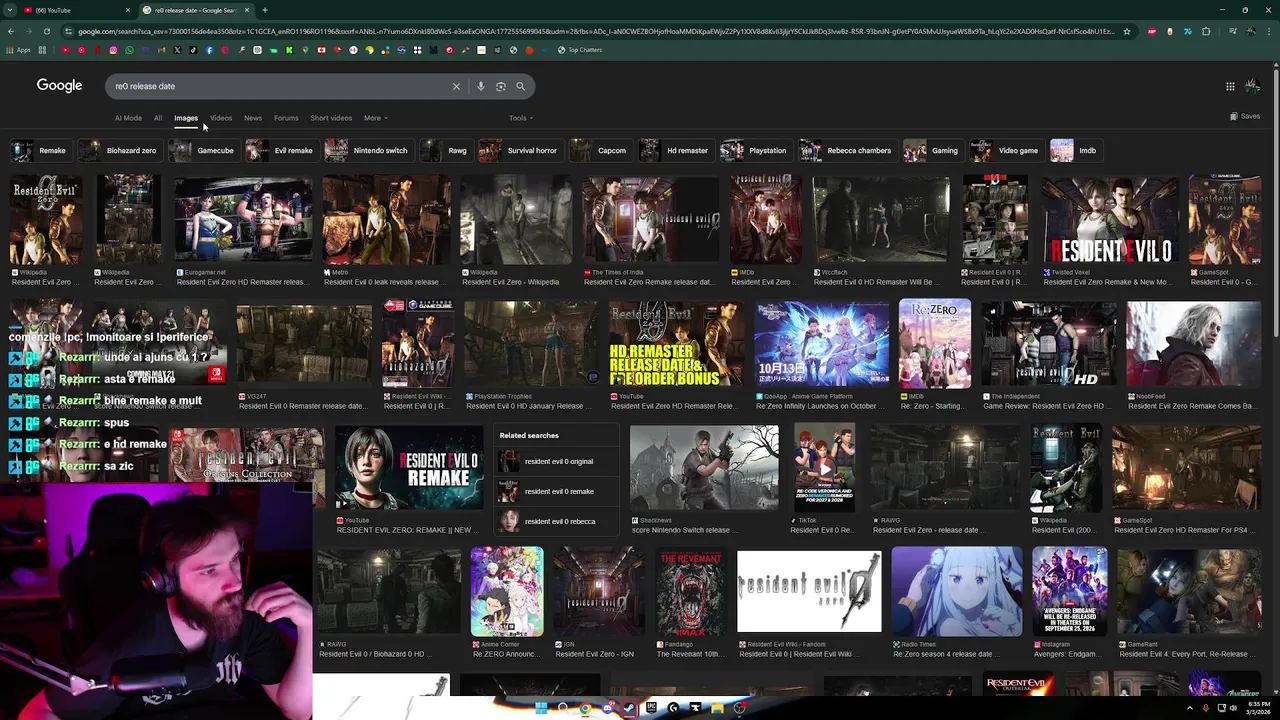Screen dimensions: 1280x720
Task: Open the Apps bookmark shortcut
Action: pos(19,50)
